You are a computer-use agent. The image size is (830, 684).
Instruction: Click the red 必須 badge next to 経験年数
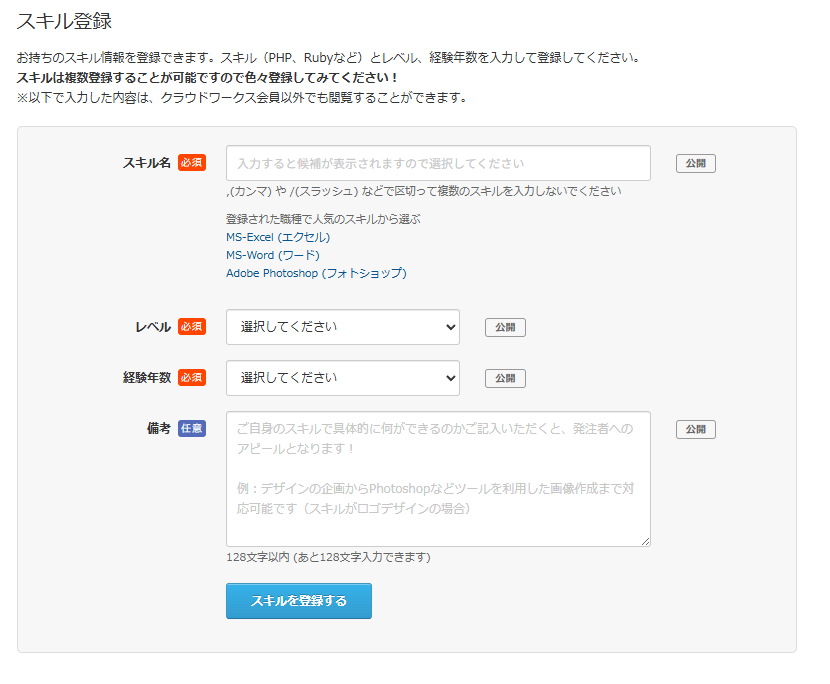pos(192,378)
